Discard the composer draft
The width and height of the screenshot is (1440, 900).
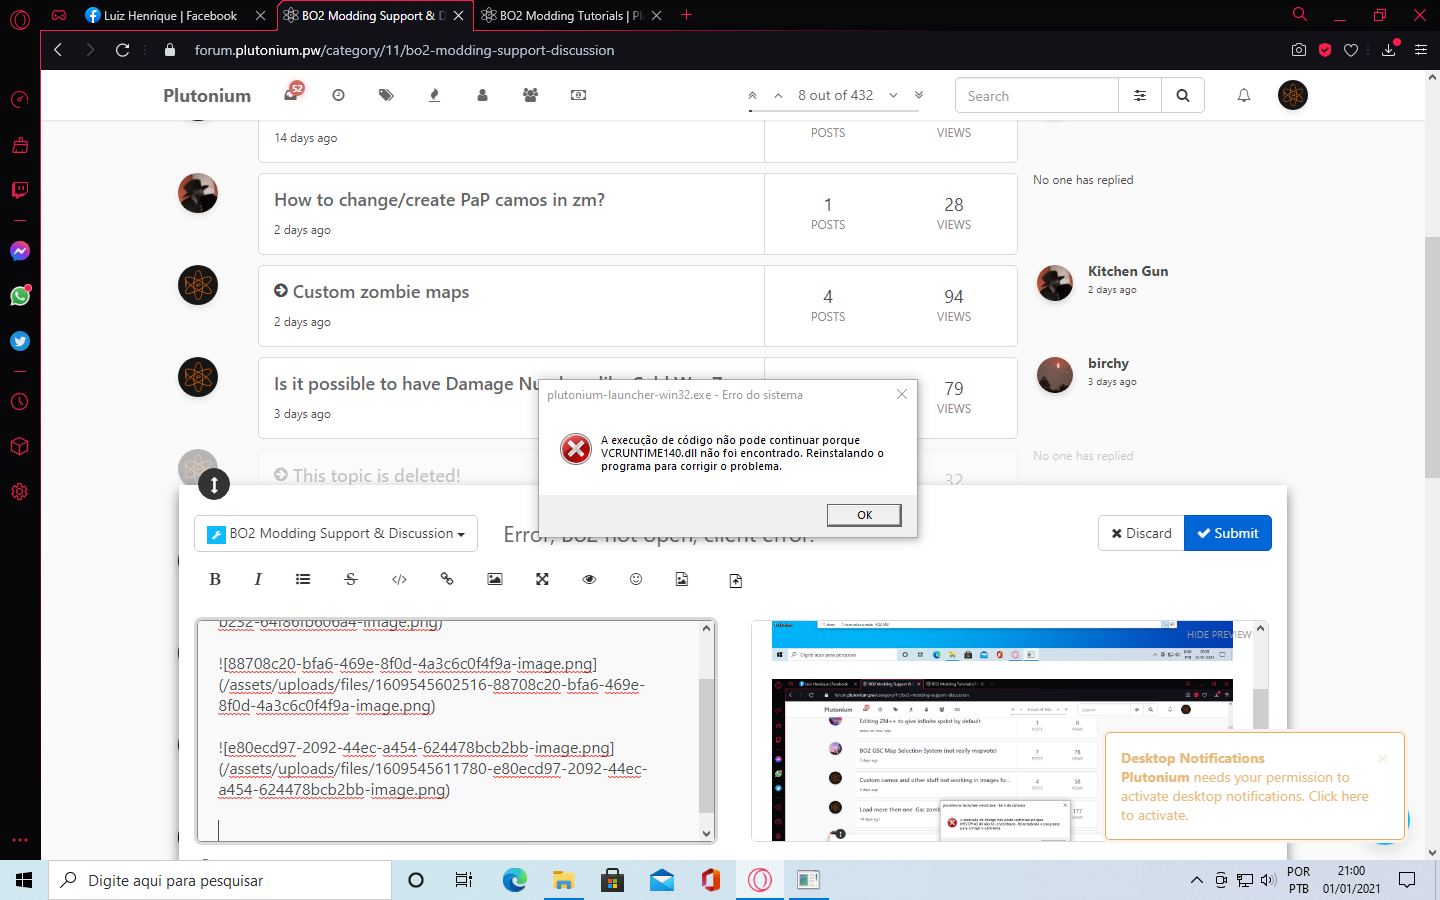point(1141,533)
